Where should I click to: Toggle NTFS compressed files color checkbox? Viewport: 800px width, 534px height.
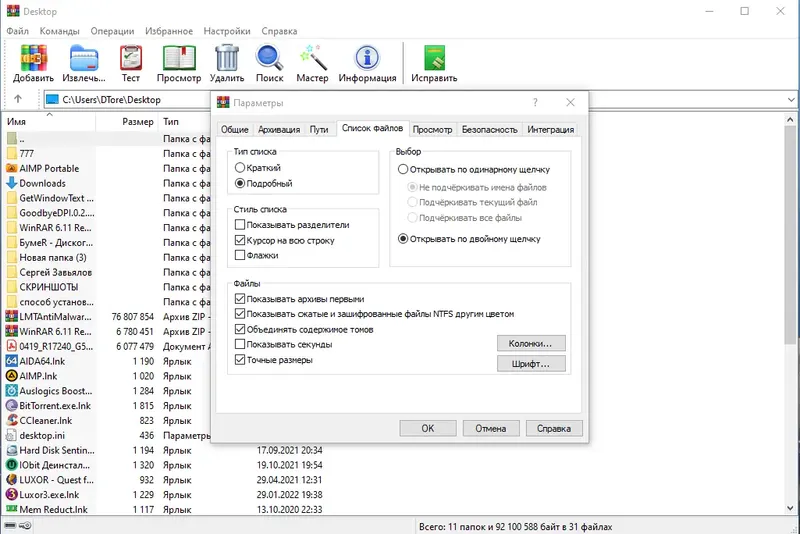240,314
